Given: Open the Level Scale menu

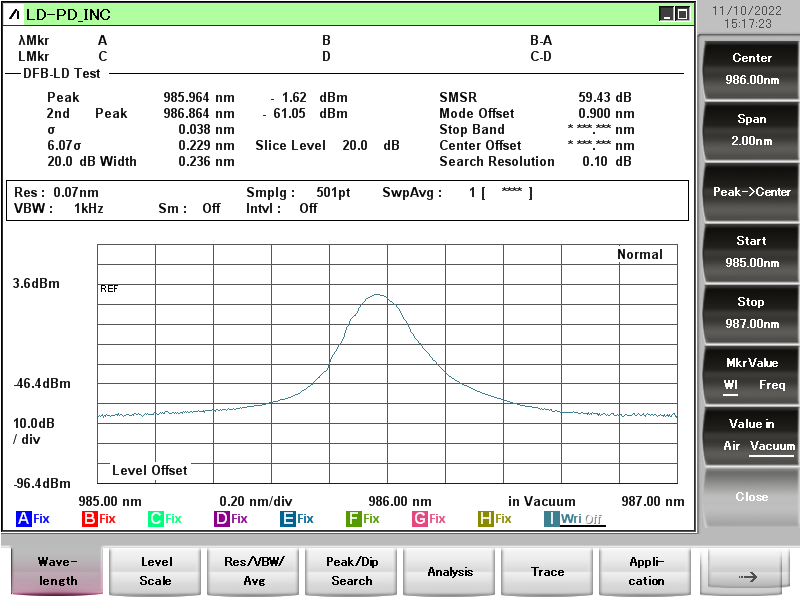Looking at the screenshot, I should pos(155,572).
